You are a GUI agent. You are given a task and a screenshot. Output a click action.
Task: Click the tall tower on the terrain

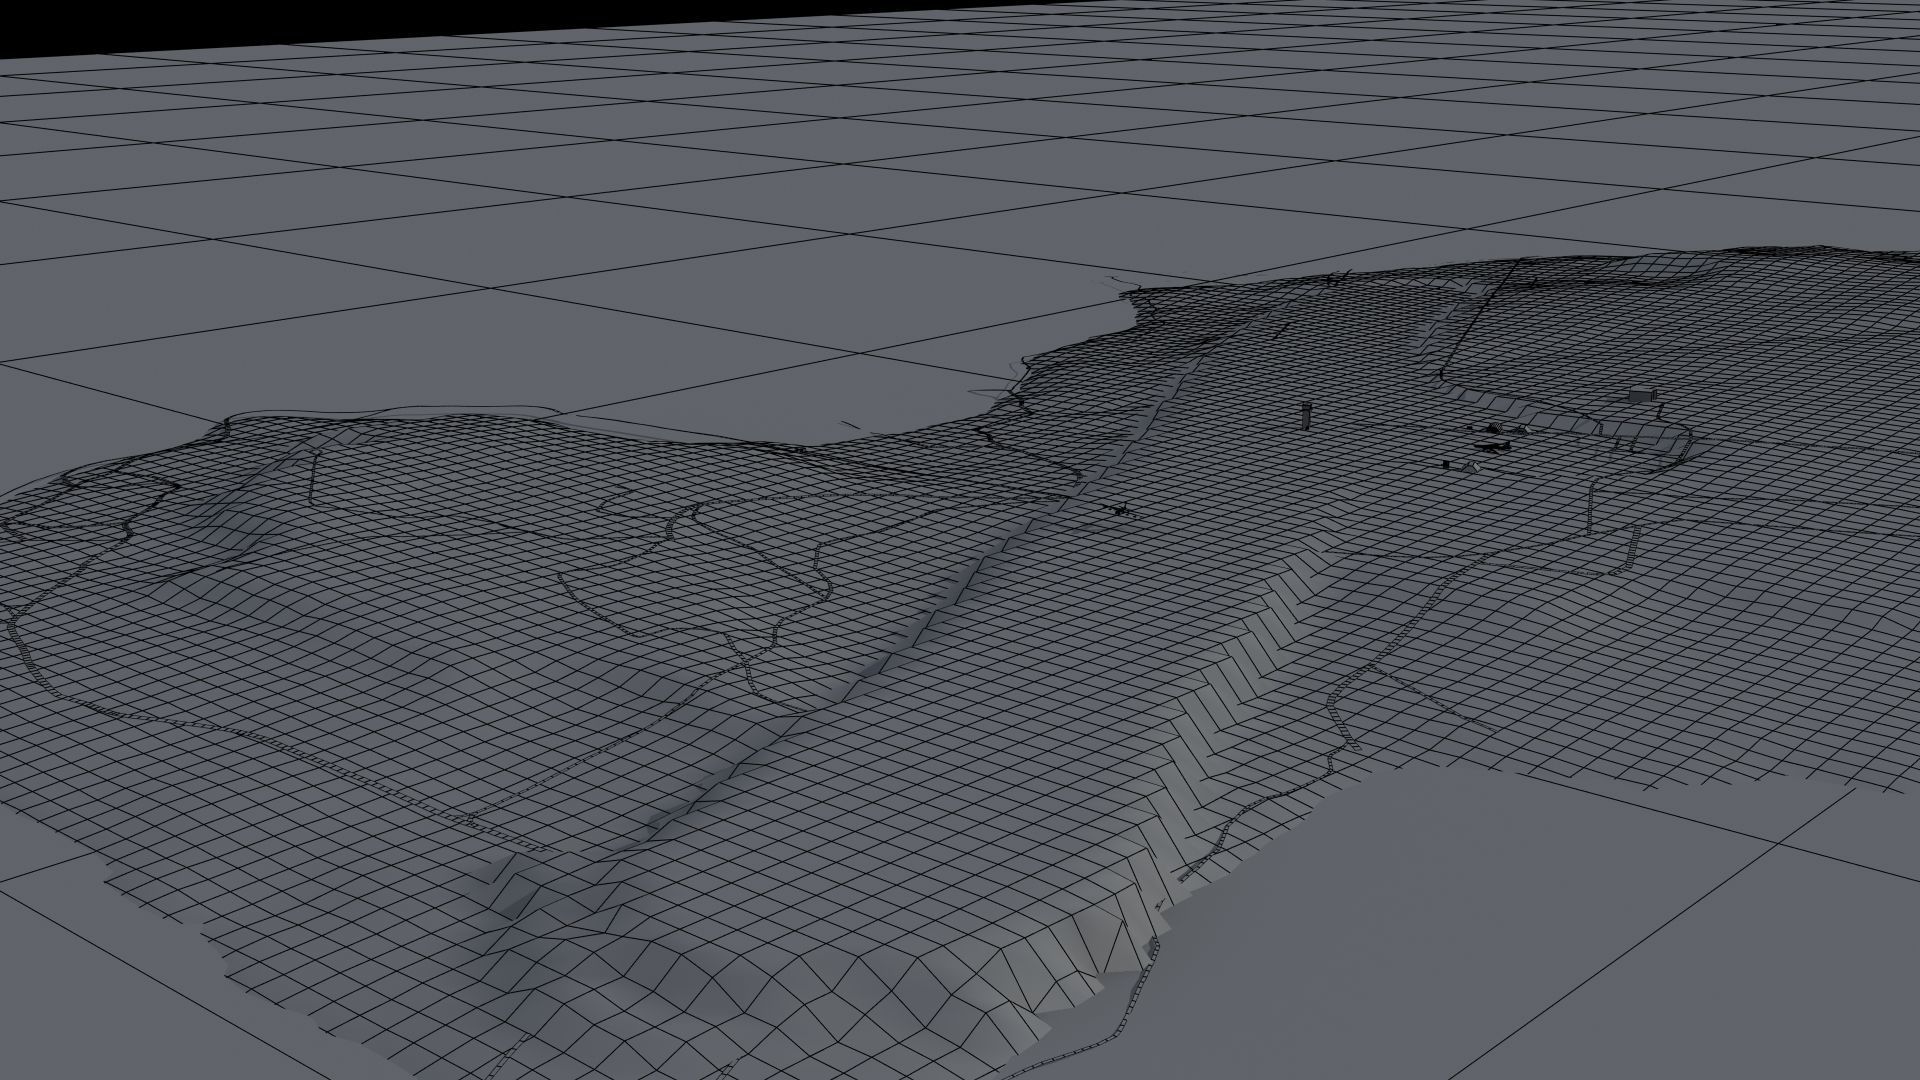(1306, 416)
